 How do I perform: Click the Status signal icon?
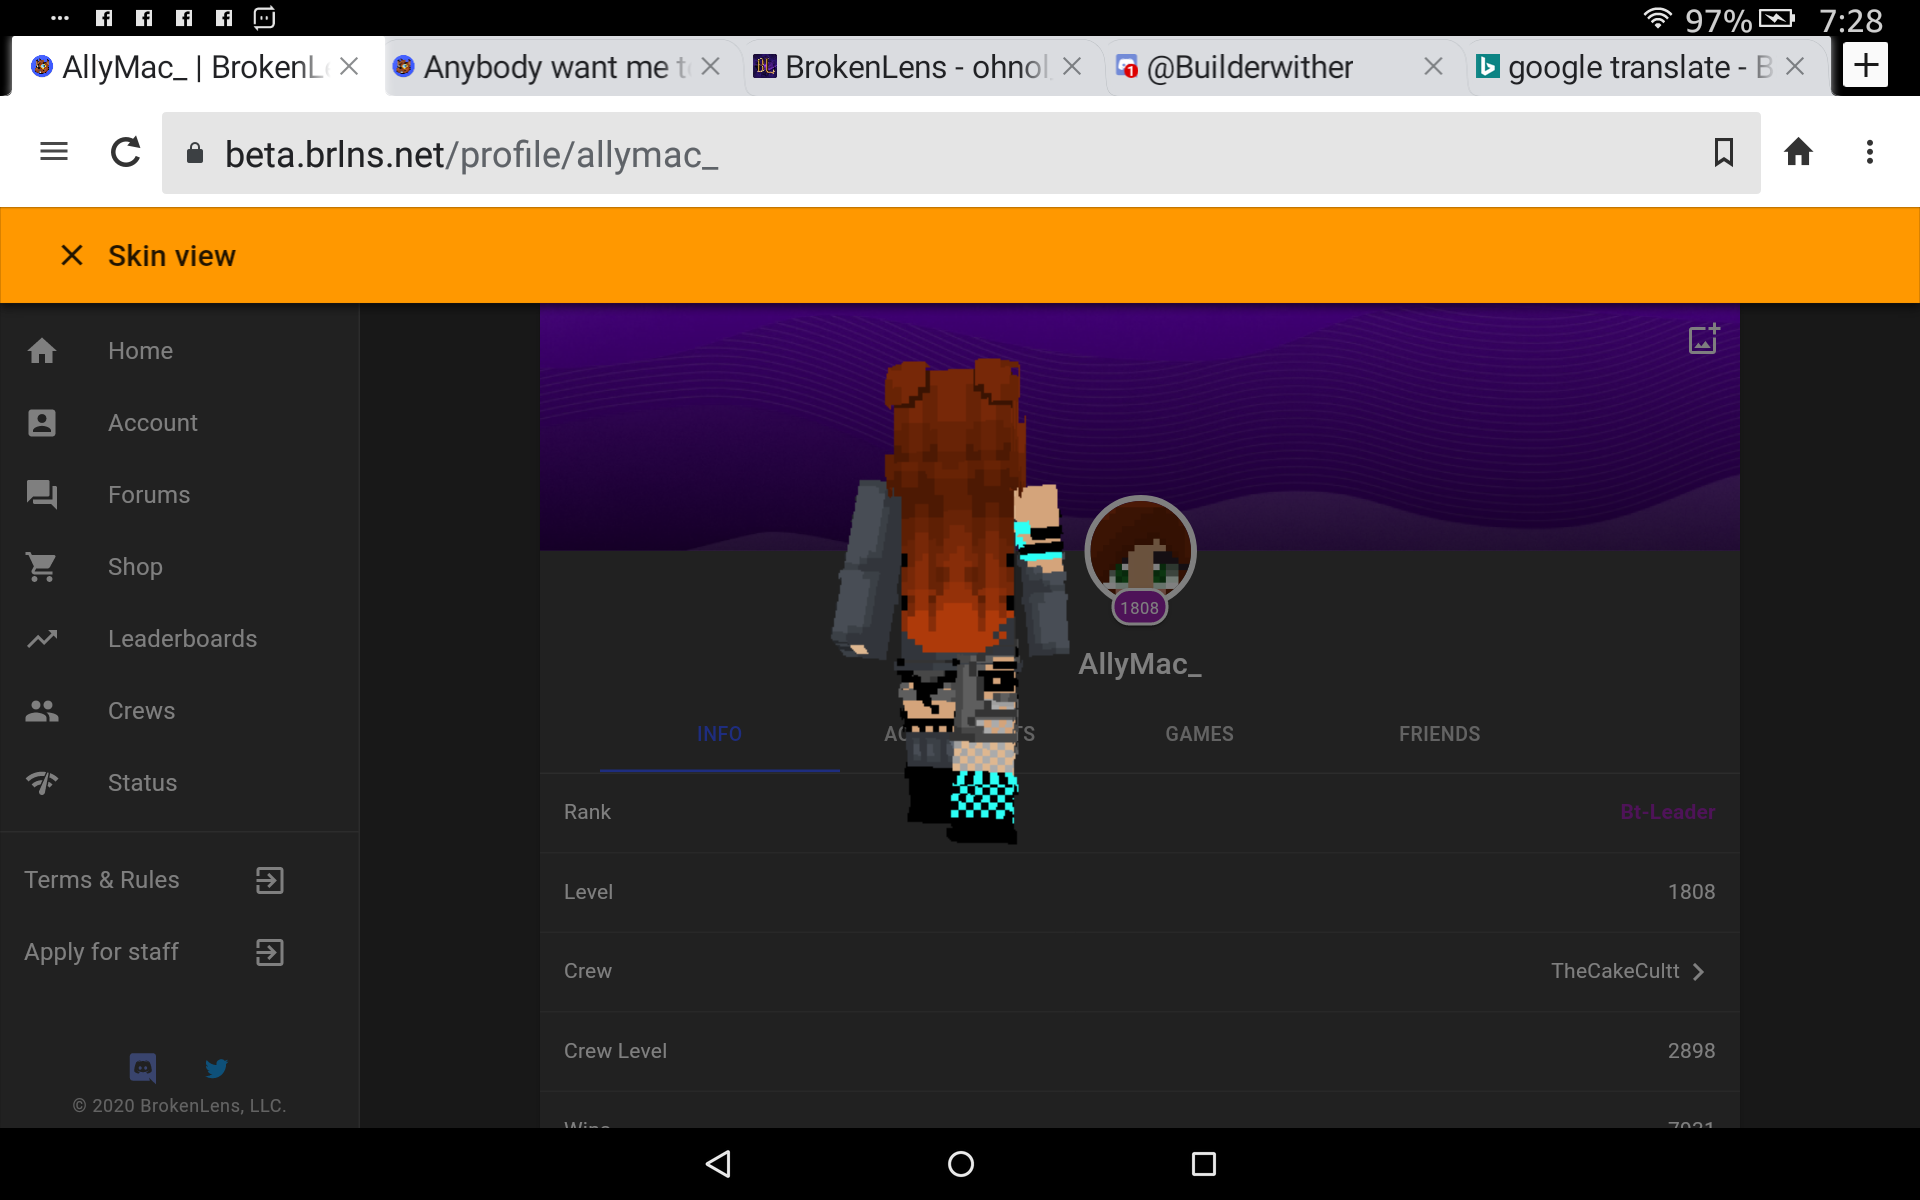click(42, 783)
